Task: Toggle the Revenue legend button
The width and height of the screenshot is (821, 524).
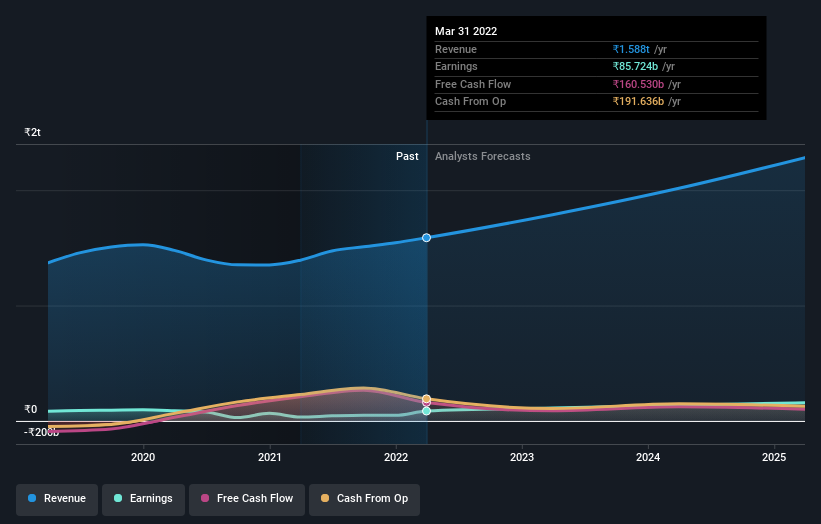Action: 57,499
